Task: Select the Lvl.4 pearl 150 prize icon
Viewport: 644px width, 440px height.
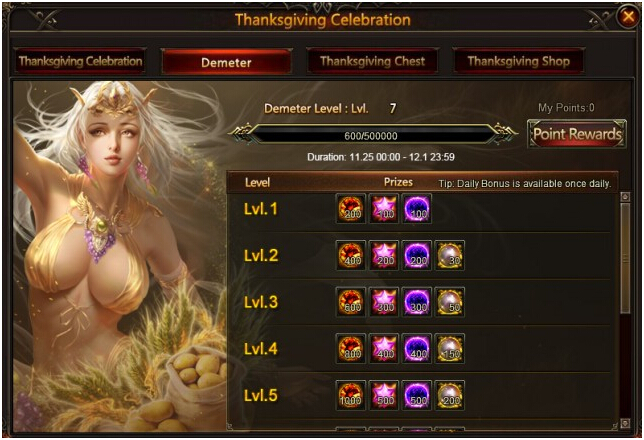Action: tap(450, 348)
